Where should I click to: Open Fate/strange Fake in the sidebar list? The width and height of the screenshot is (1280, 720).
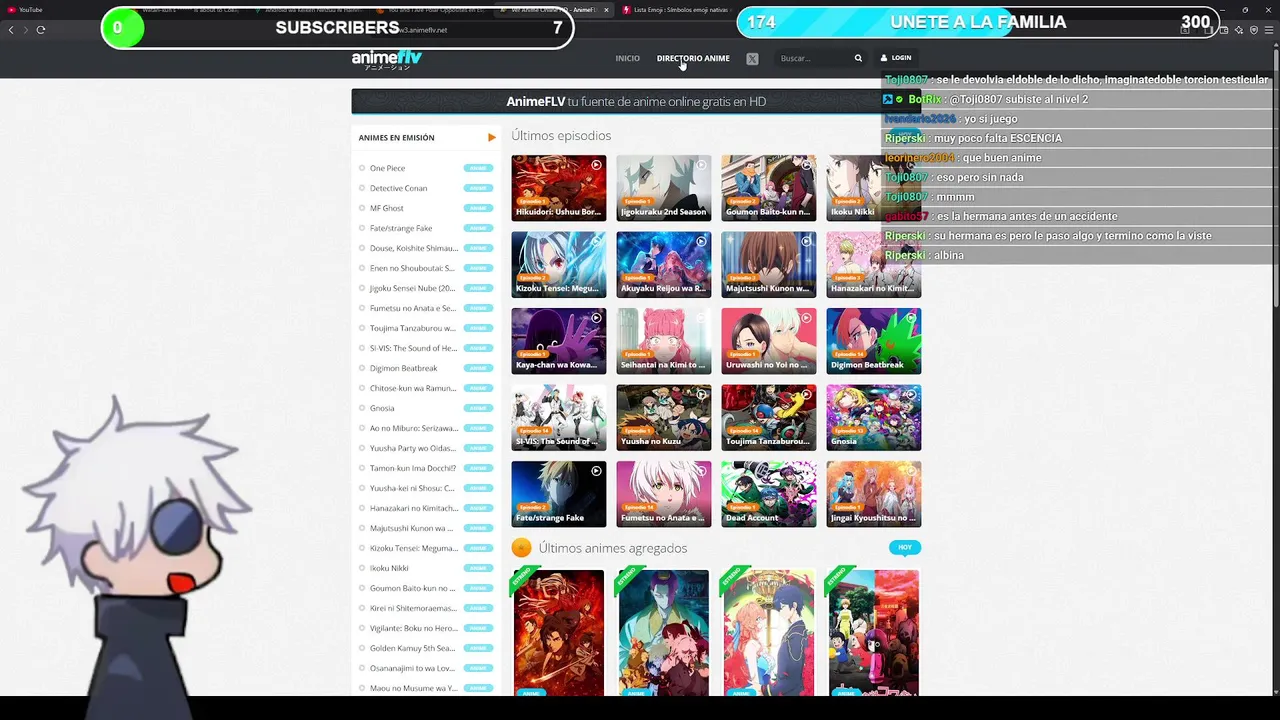pos(401,228)
